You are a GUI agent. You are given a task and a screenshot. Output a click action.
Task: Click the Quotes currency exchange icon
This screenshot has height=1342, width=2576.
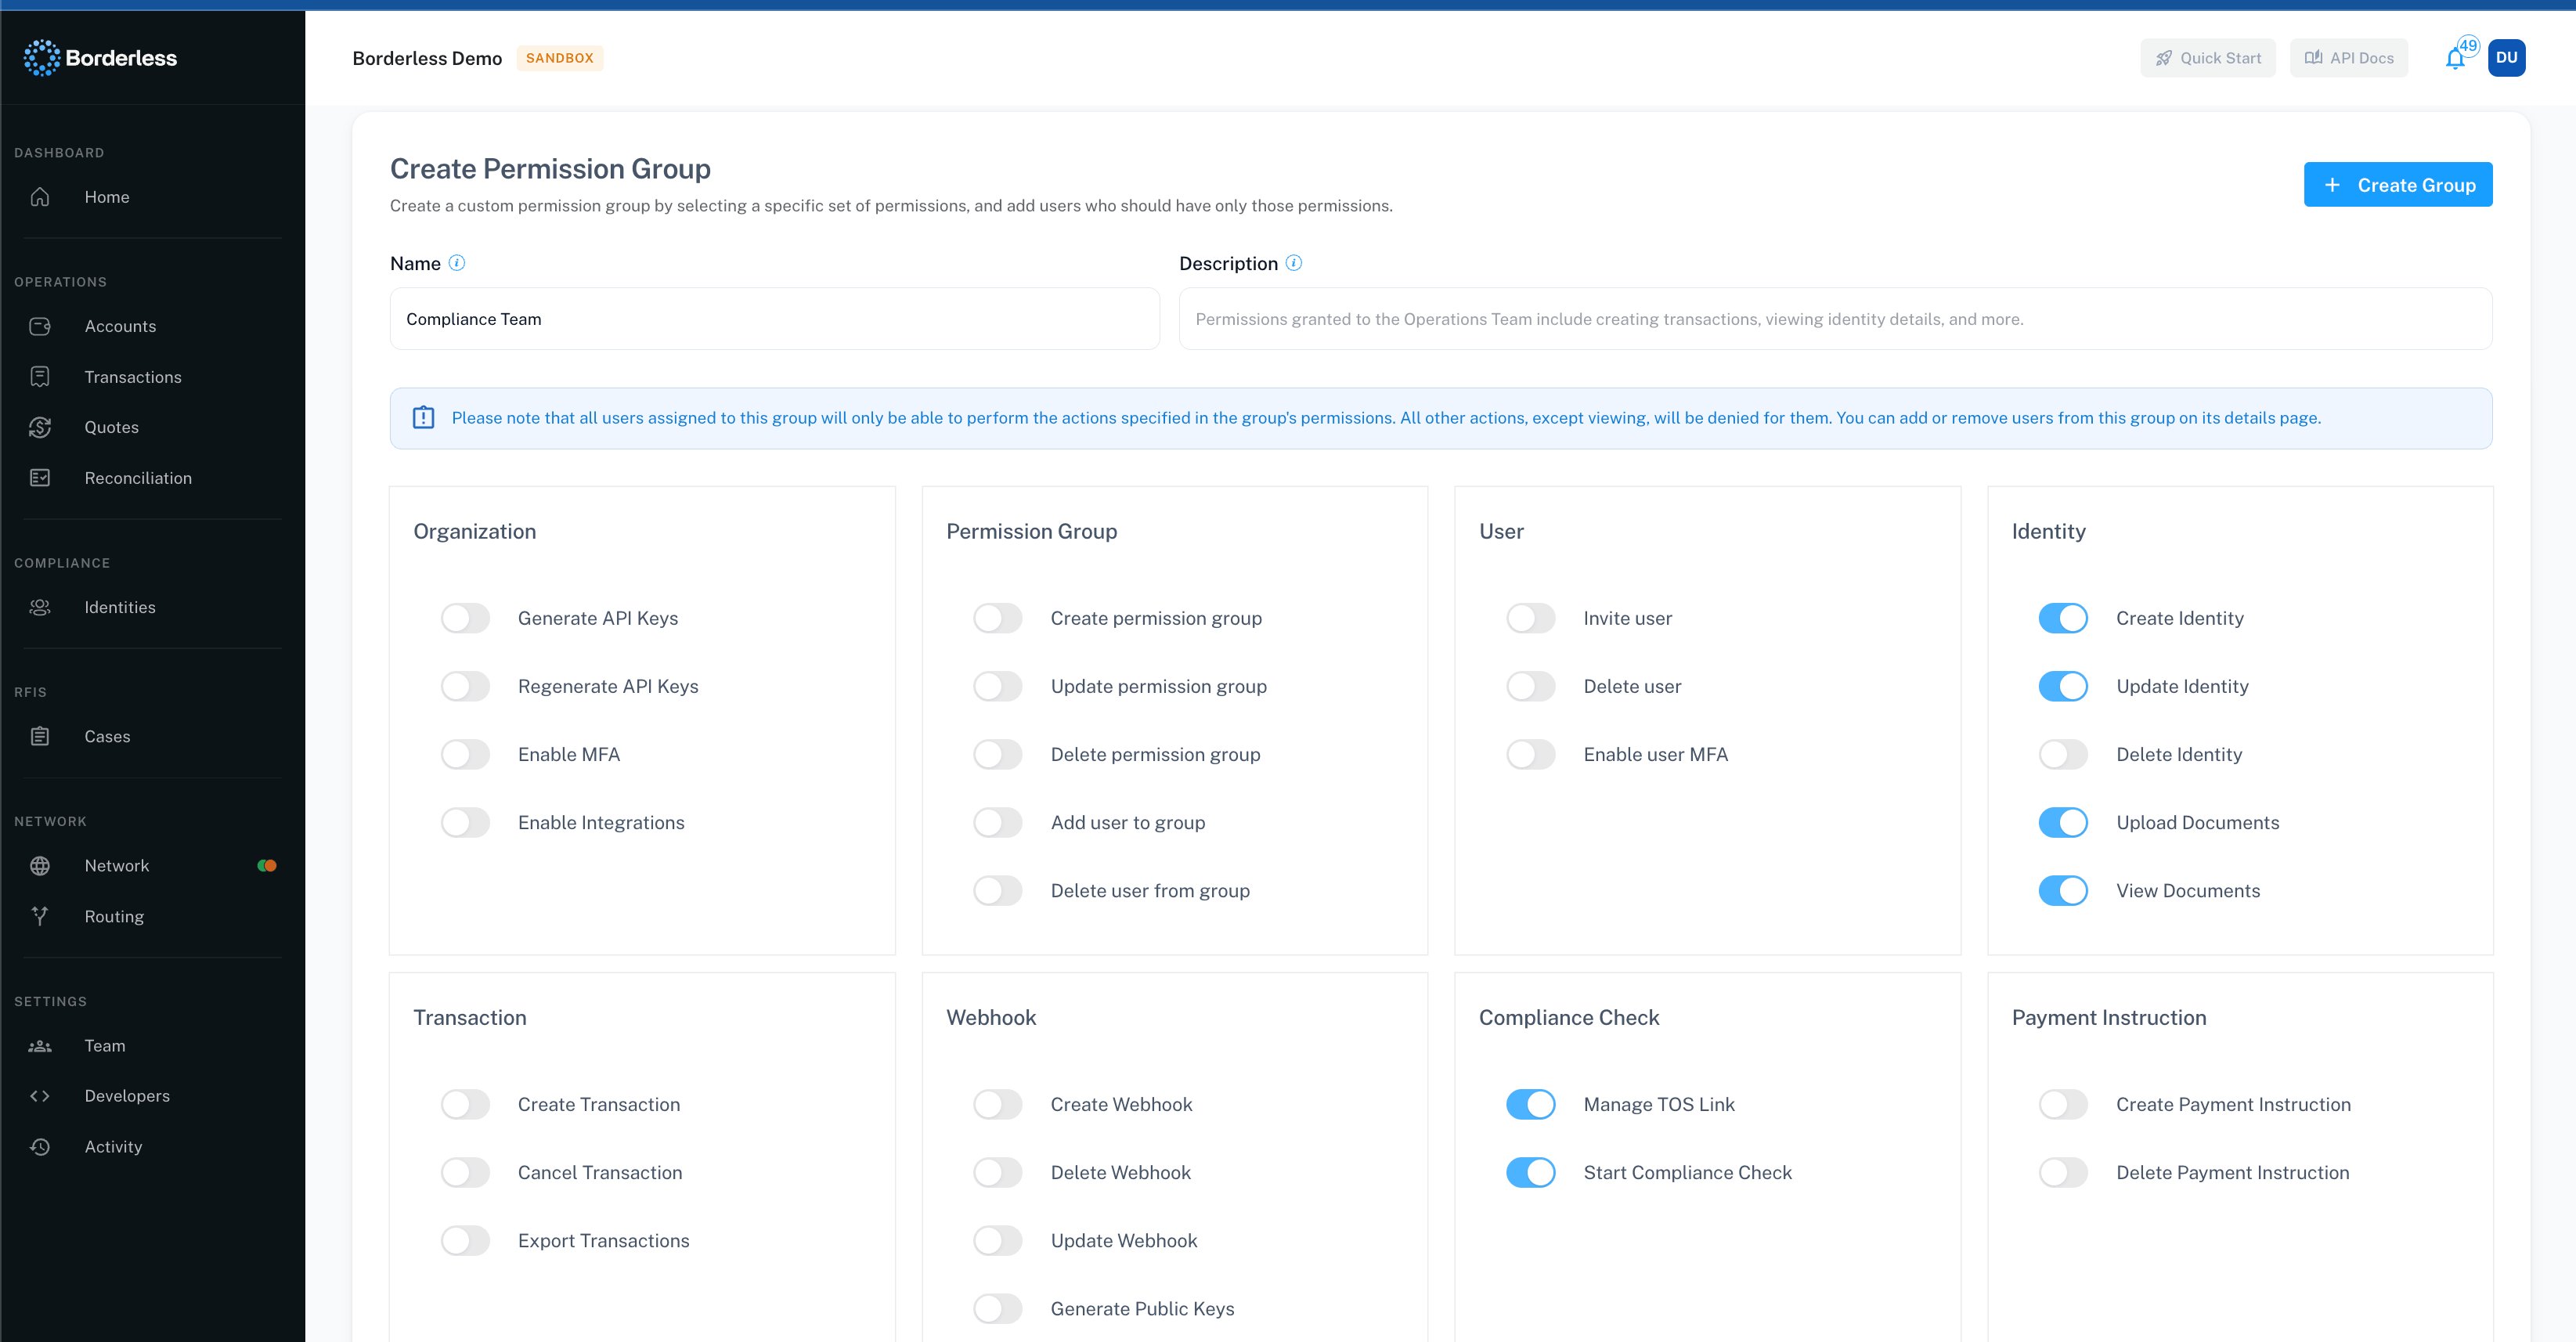coord(40,427)
